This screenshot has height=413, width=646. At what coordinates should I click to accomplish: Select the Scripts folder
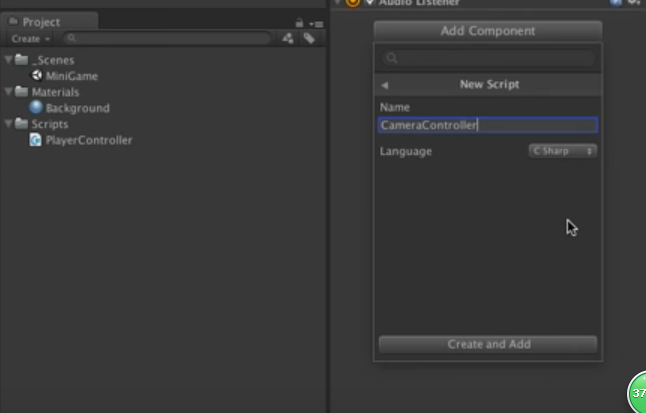(50, 124)
